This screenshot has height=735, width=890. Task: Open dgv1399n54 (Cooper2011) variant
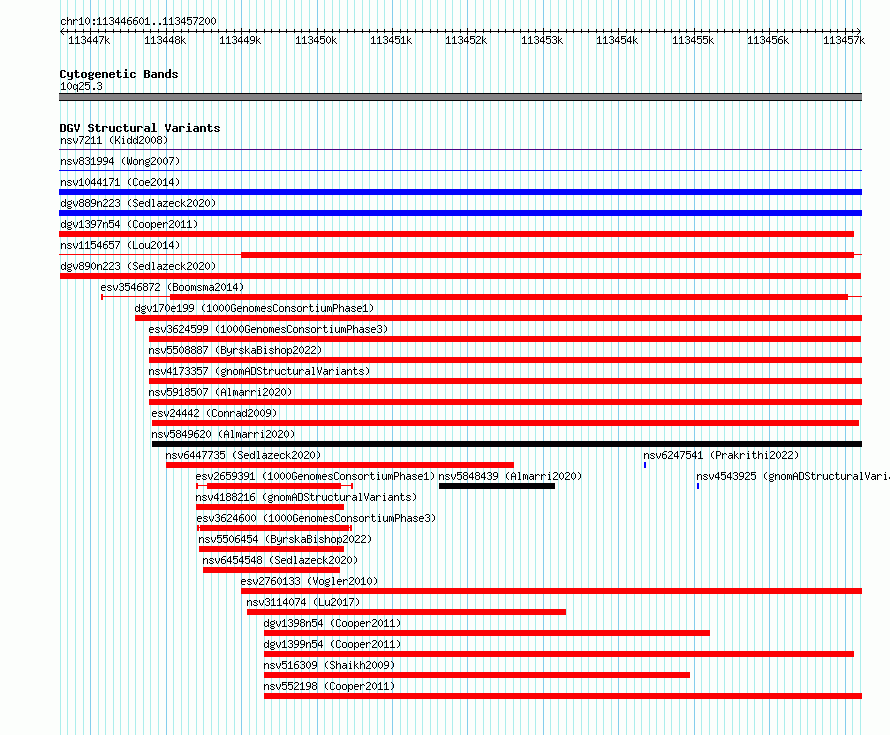(x=332, y=644)
